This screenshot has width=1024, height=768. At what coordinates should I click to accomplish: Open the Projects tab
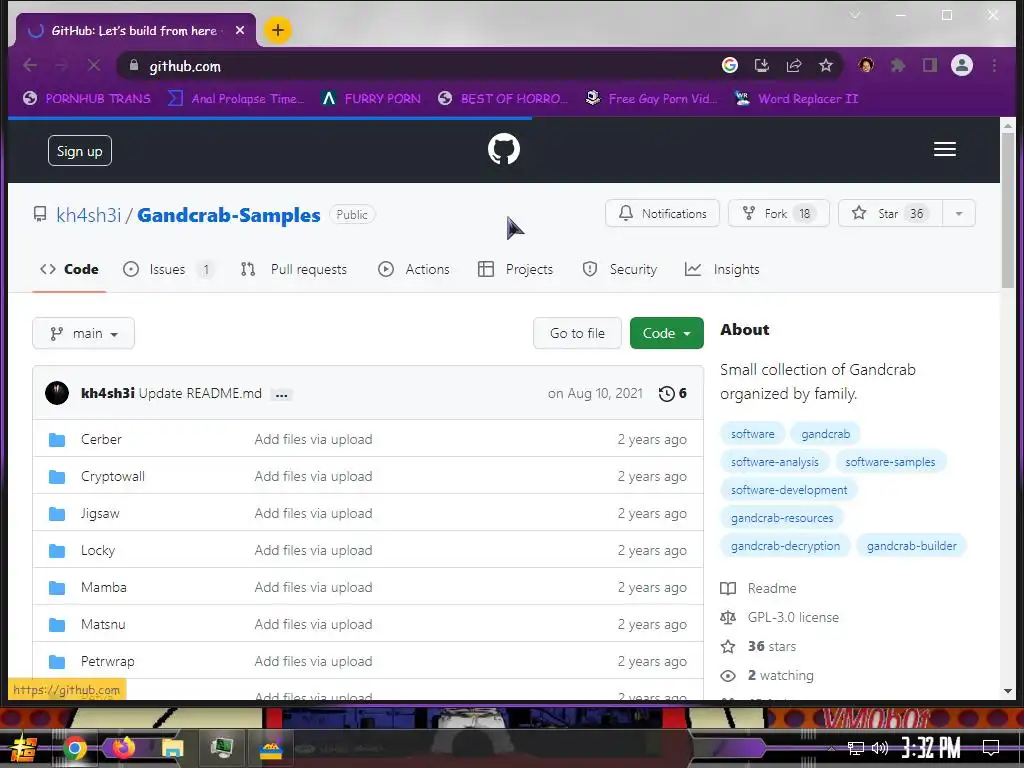(x=515, y=269)
